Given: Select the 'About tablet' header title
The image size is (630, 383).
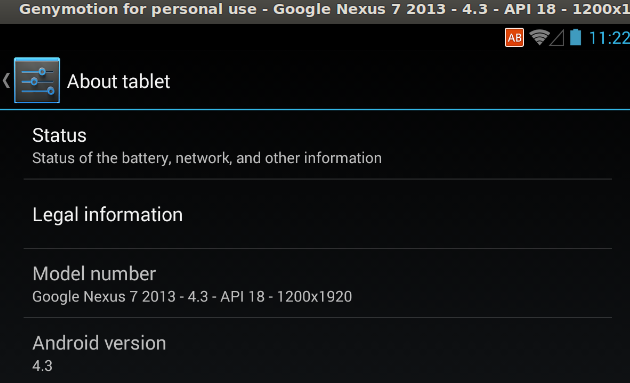Looking at the screenshot, I should 119,82.
